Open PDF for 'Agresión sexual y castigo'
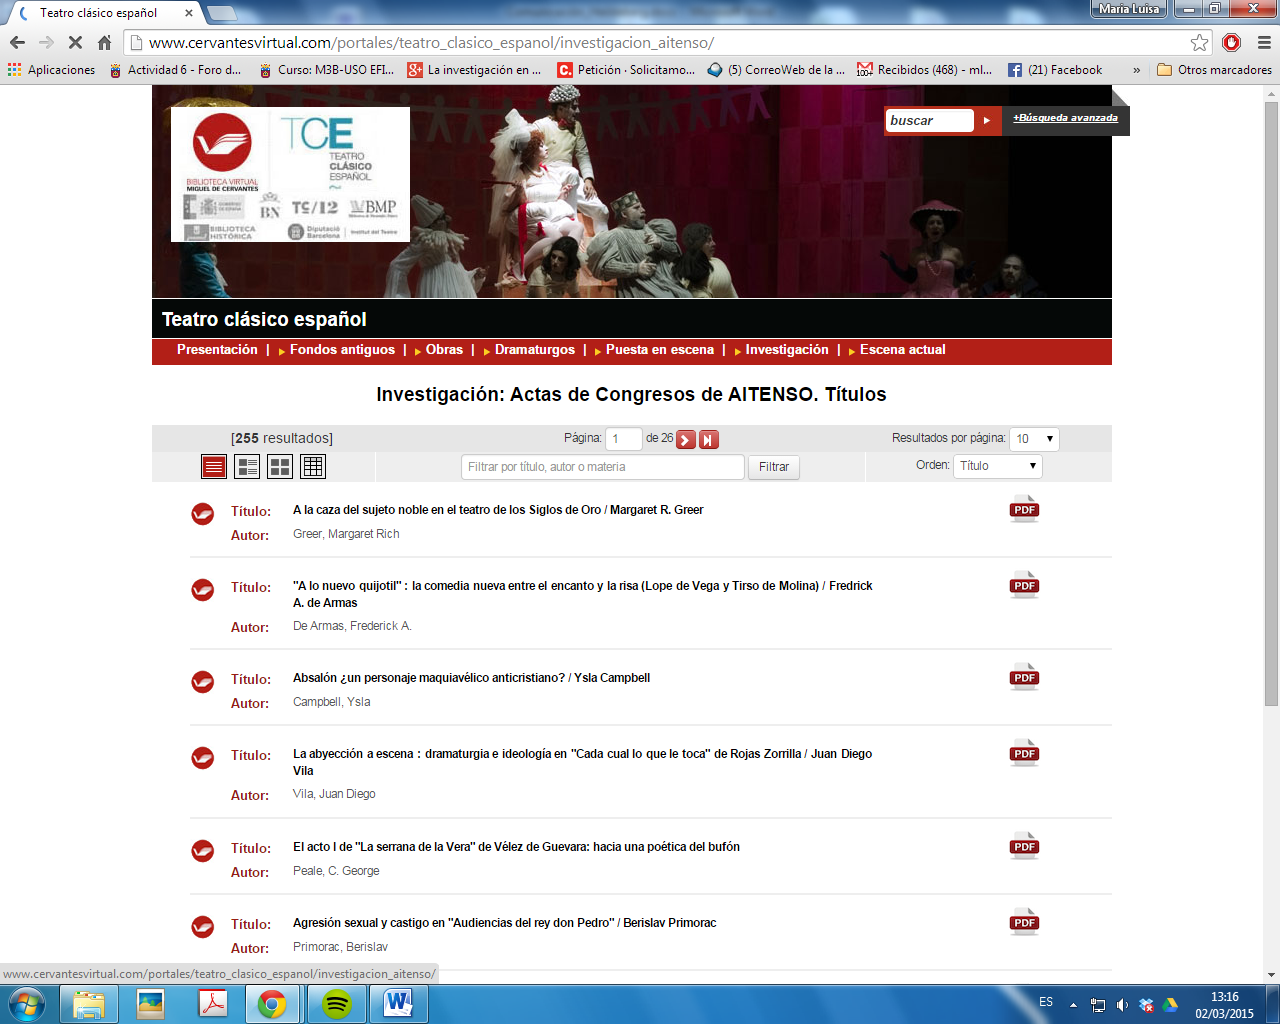Screen dimensions: 1280x1024 [x=1024, y=922]
